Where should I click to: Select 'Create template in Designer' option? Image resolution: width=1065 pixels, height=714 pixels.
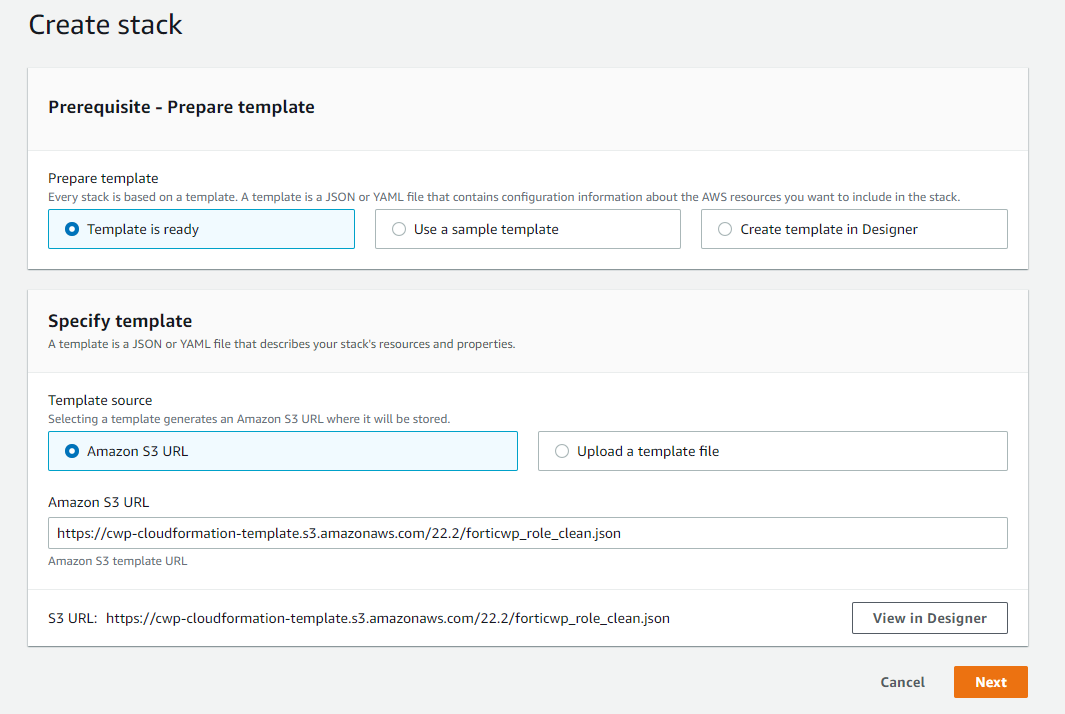click(x=725, y=229)
